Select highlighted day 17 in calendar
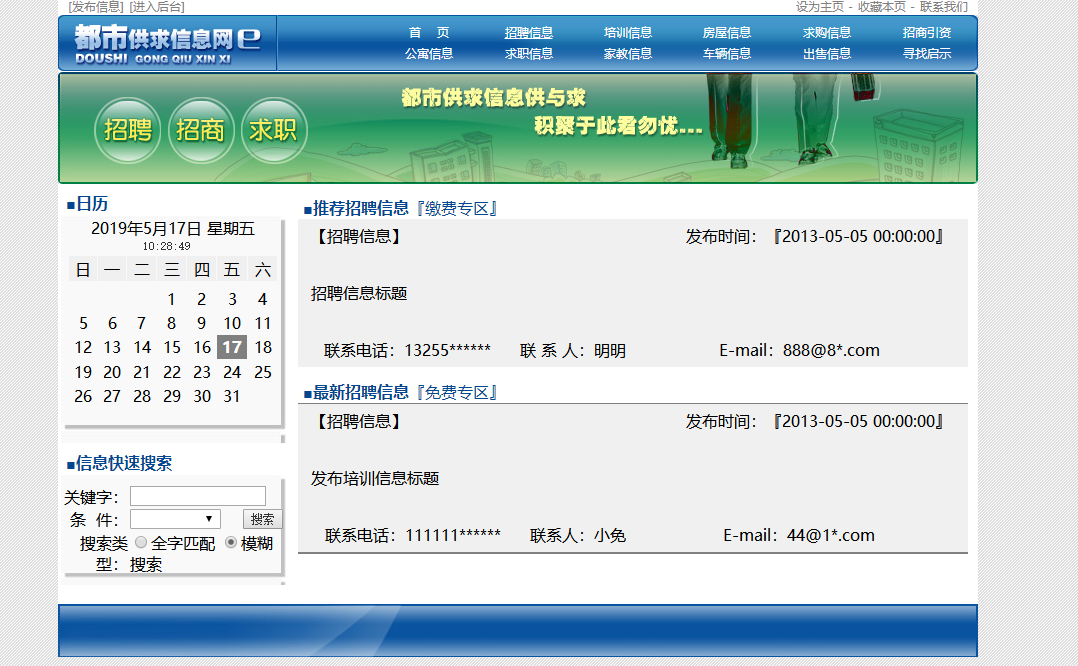The width and height of the screenshot is (1078, 666). (232, 347)
